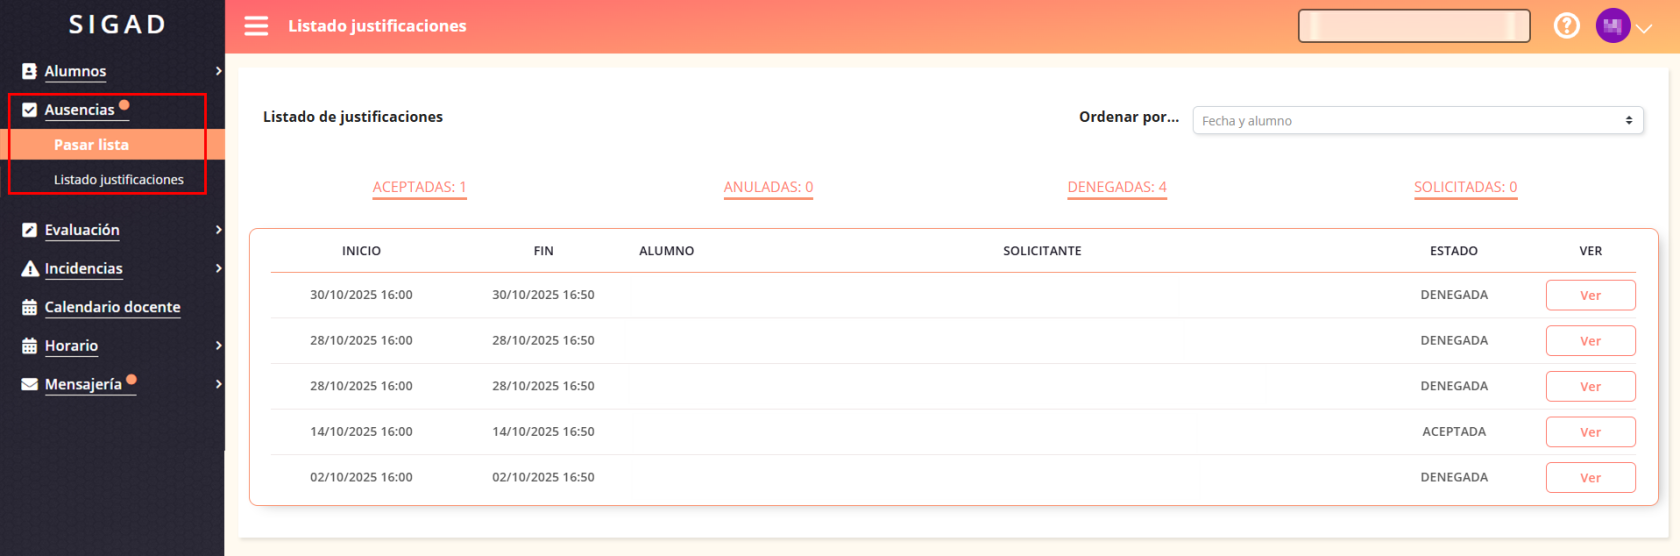Show DENEGADAS: 4 justifications
1680x556 pixels.
click(1116, 187)
